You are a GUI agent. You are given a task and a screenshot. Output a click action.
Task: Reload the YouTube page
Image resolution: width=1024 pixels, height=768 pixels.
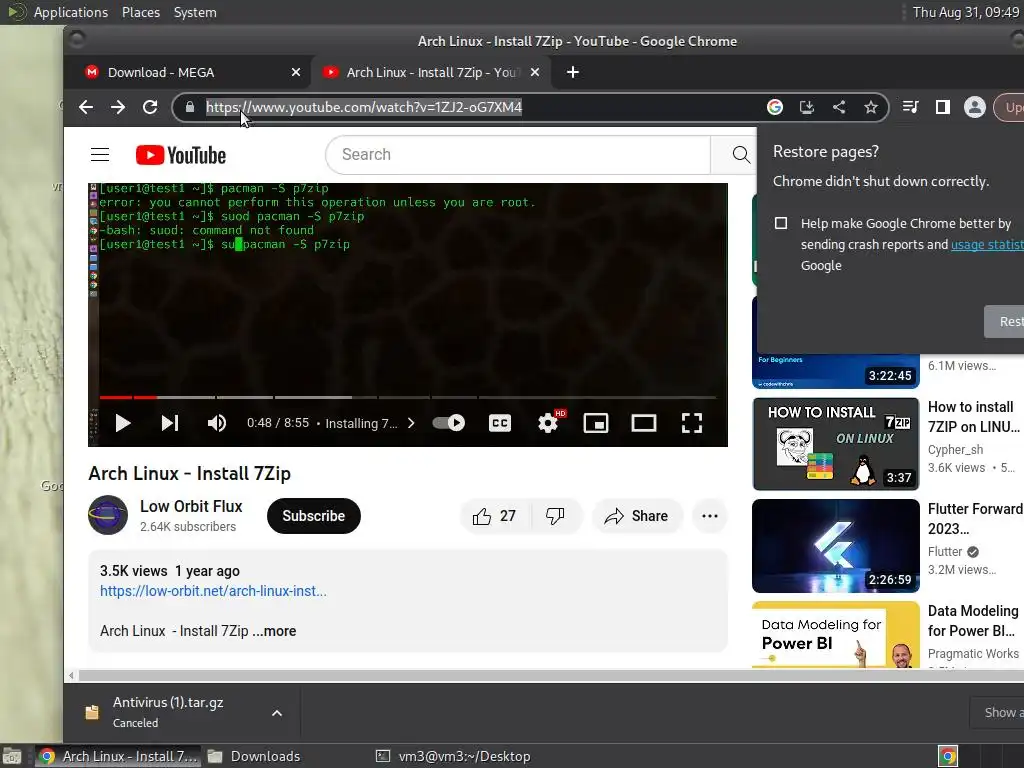point(150,107)
